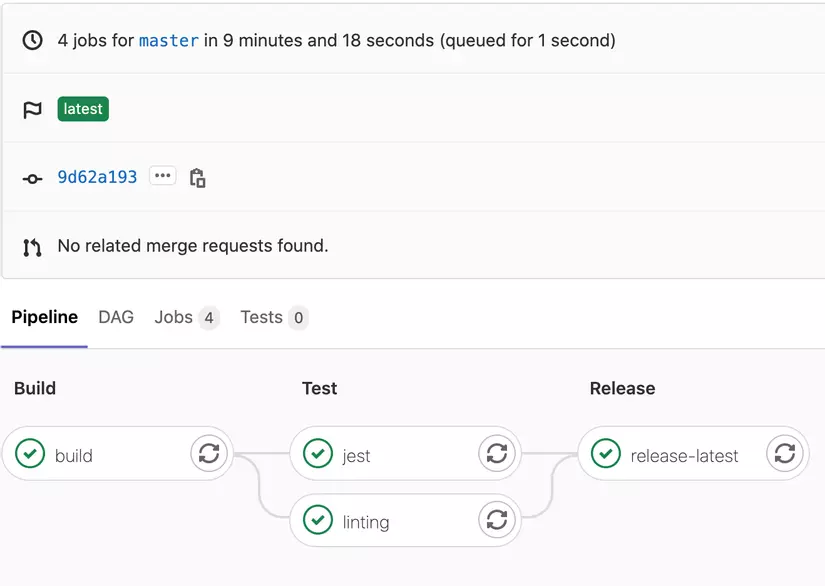
Task: Click the green check icon on build job
Action: pyautogui.click(x=28, y=453)
